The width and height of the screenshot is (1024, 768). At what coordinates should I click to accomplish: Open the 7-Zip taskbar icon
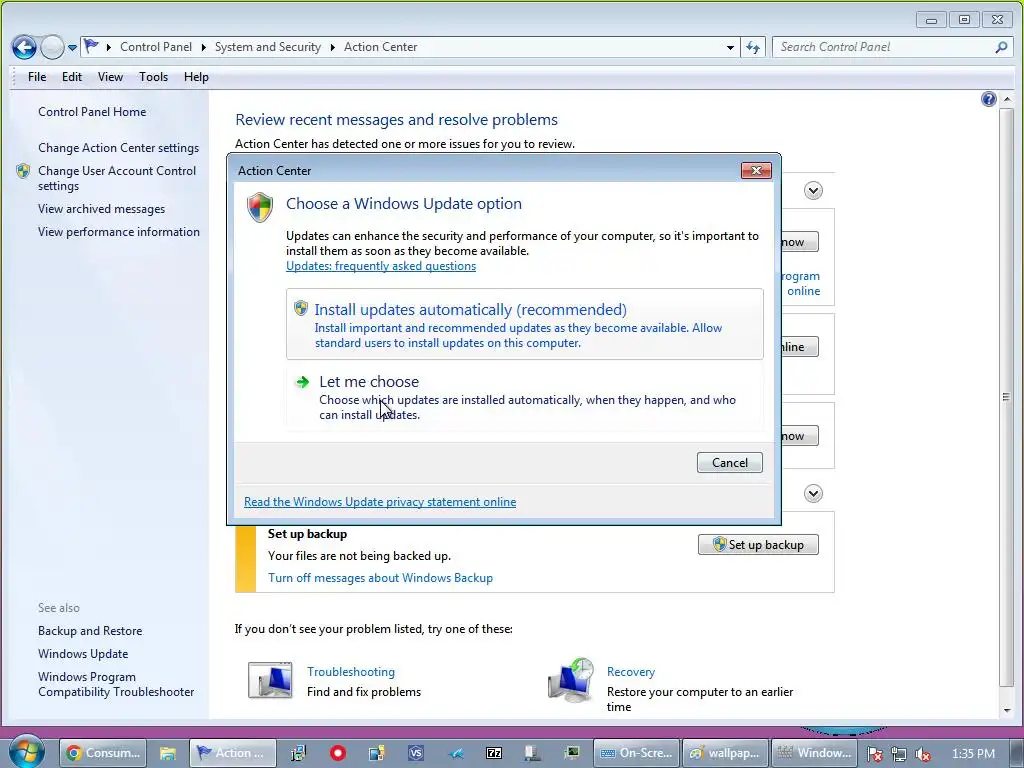point(494,753)
